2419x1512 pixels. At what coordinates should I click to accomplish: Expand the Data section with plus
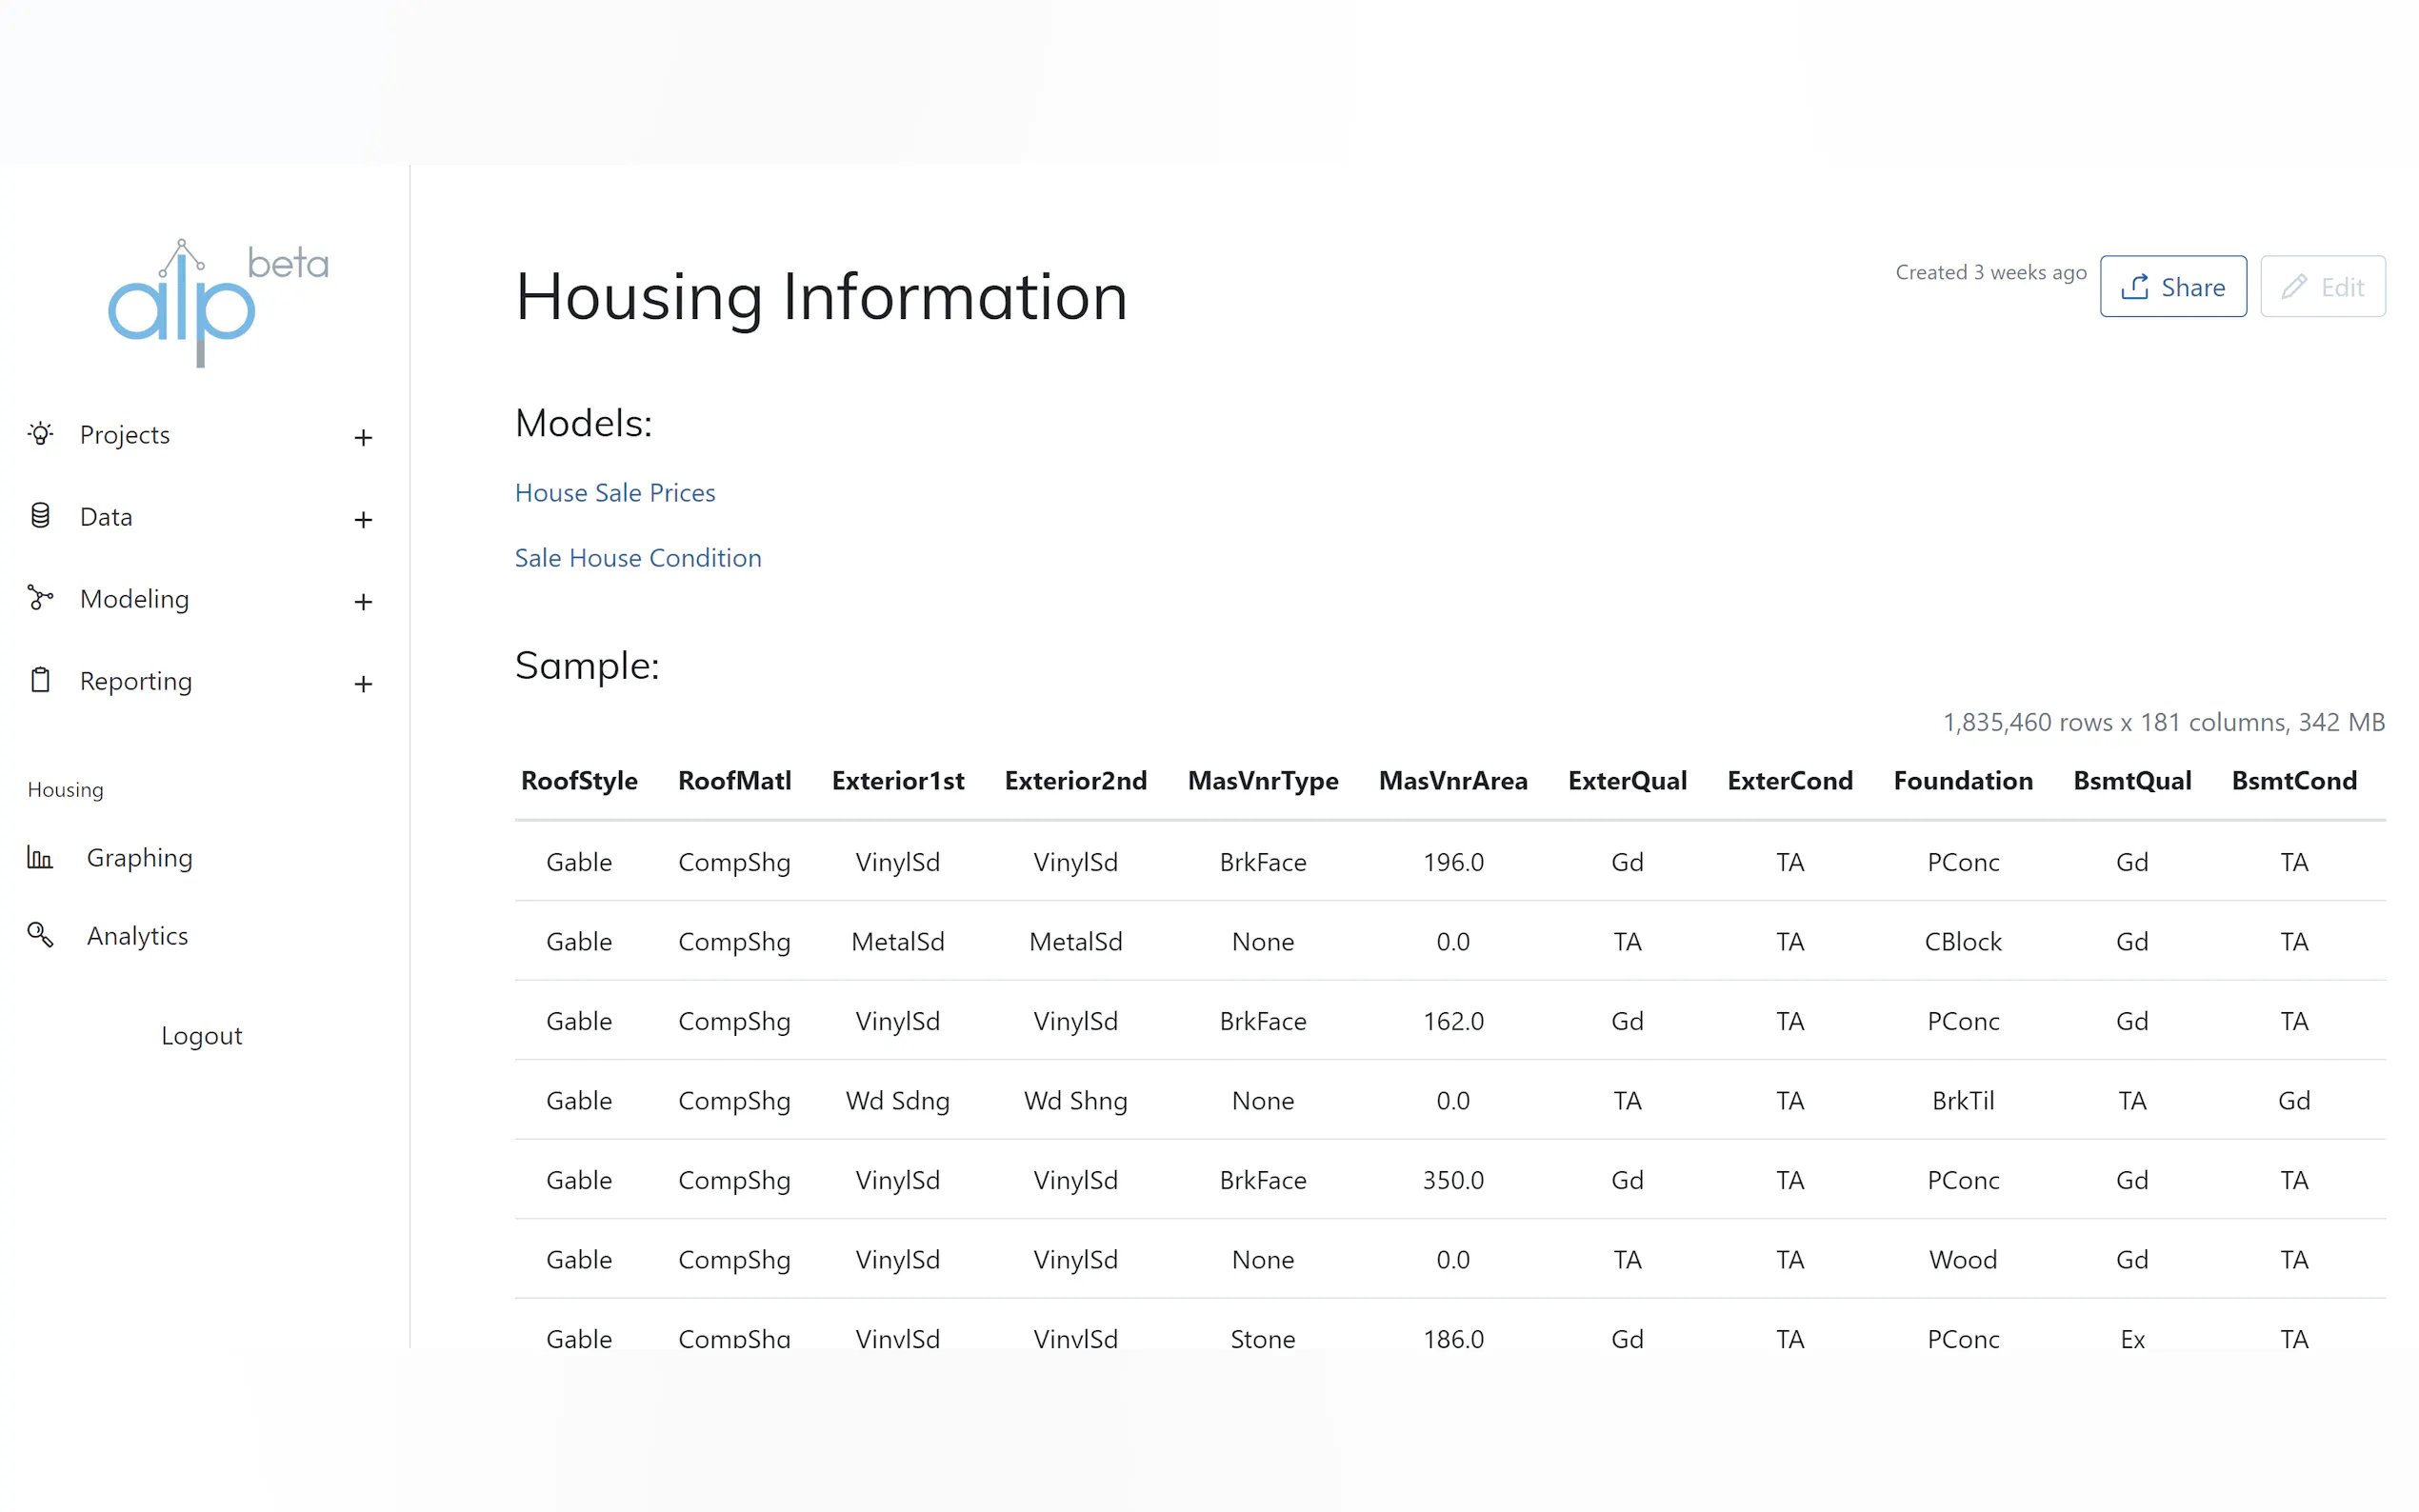(363, 520)
